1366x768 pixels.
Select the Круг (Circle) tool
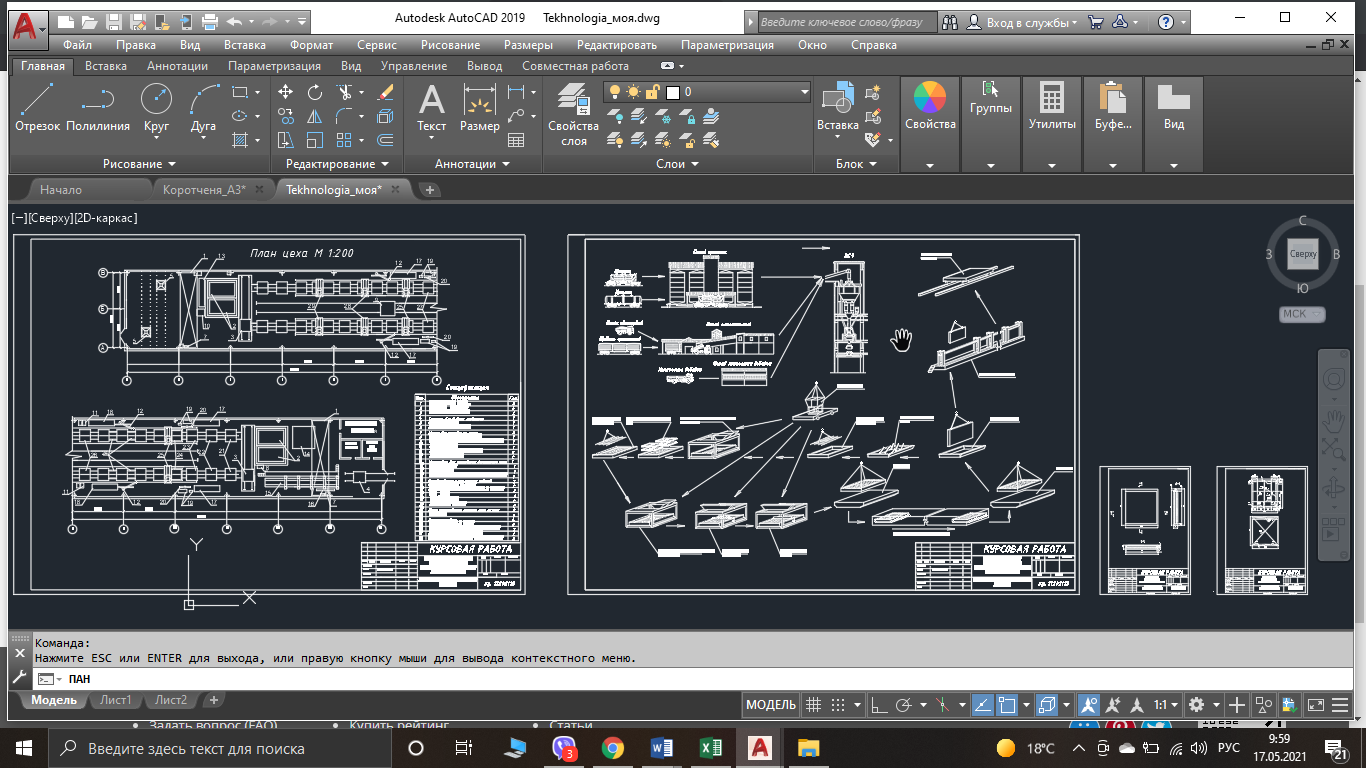[x=156, y=107]
